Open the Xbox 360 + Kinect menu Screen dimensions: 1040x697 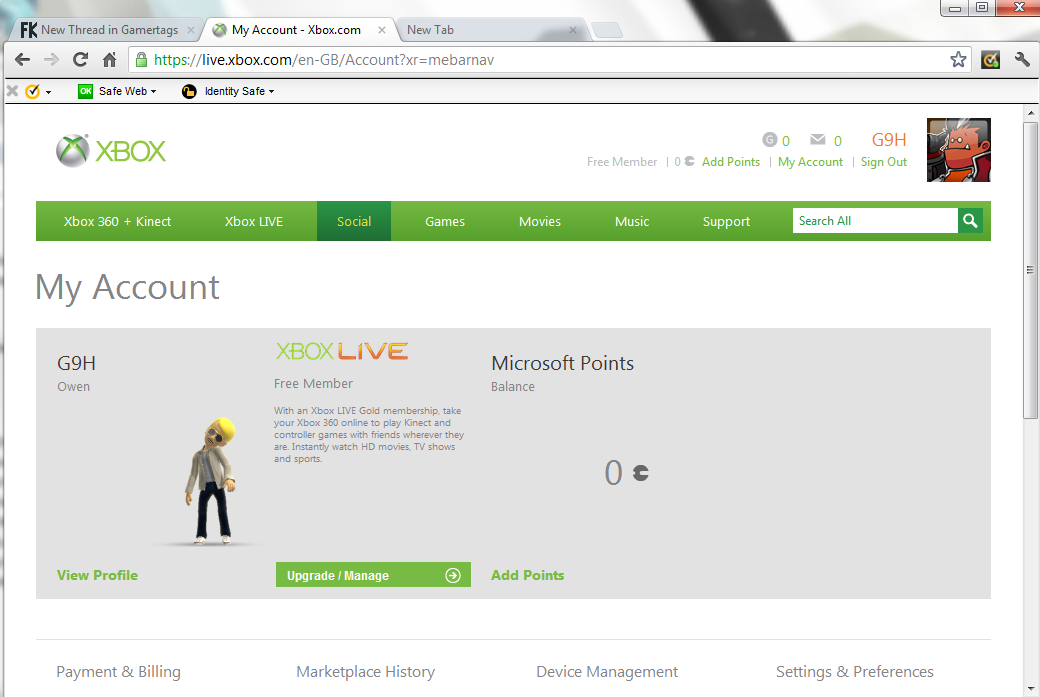coord(117,221)
